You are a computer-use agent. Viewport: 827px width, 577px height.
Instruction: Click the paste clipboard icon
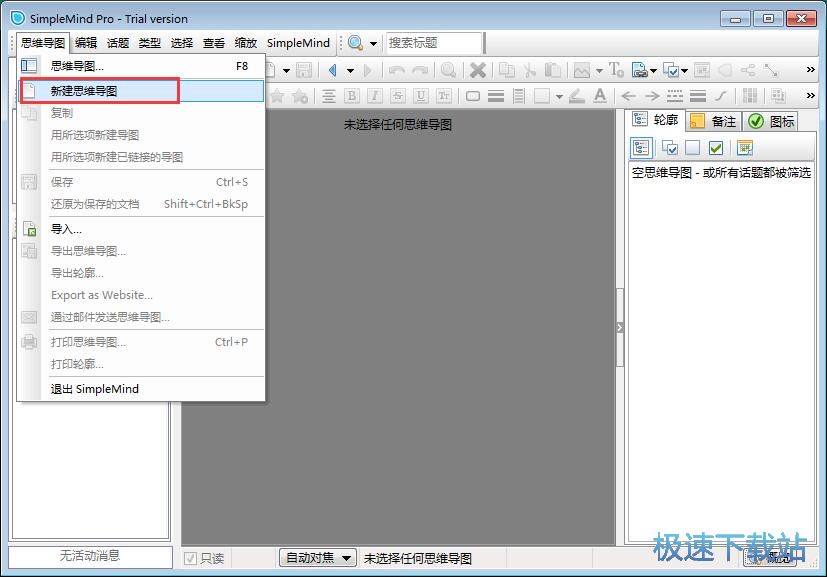click(x=553, y=70)
